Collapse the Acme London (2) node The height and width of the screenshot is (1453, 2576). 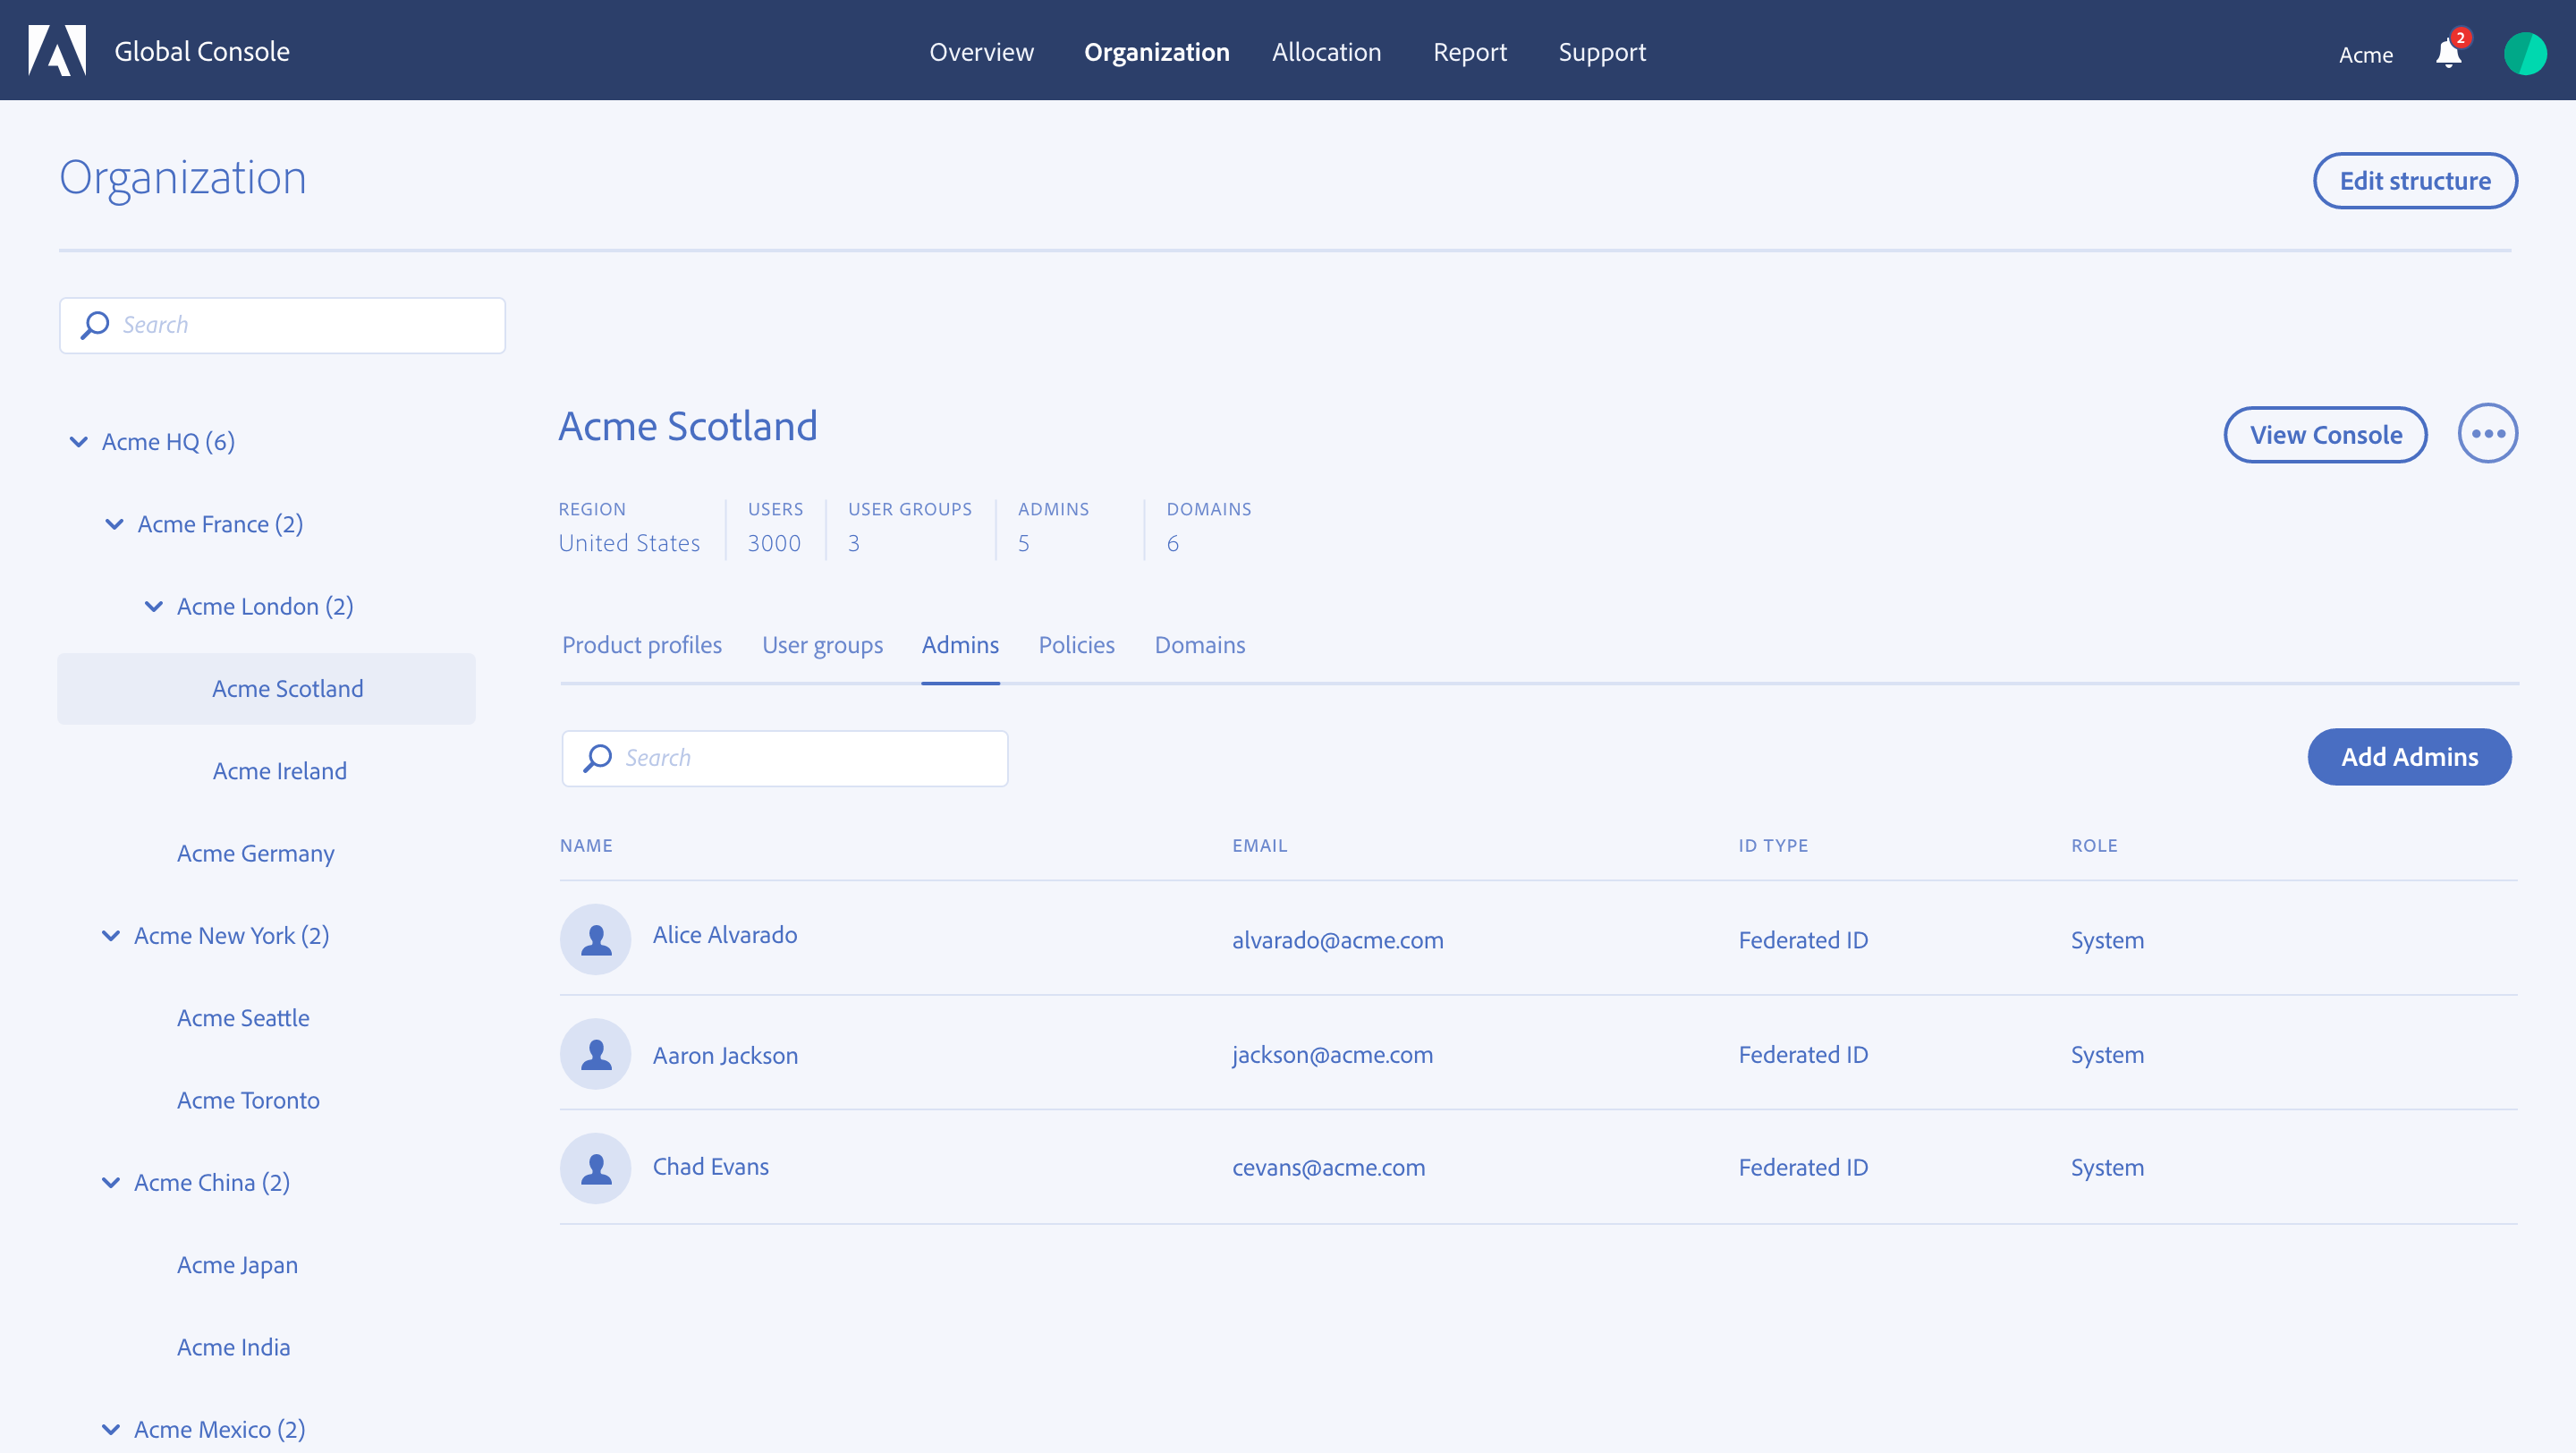(153, 606)
